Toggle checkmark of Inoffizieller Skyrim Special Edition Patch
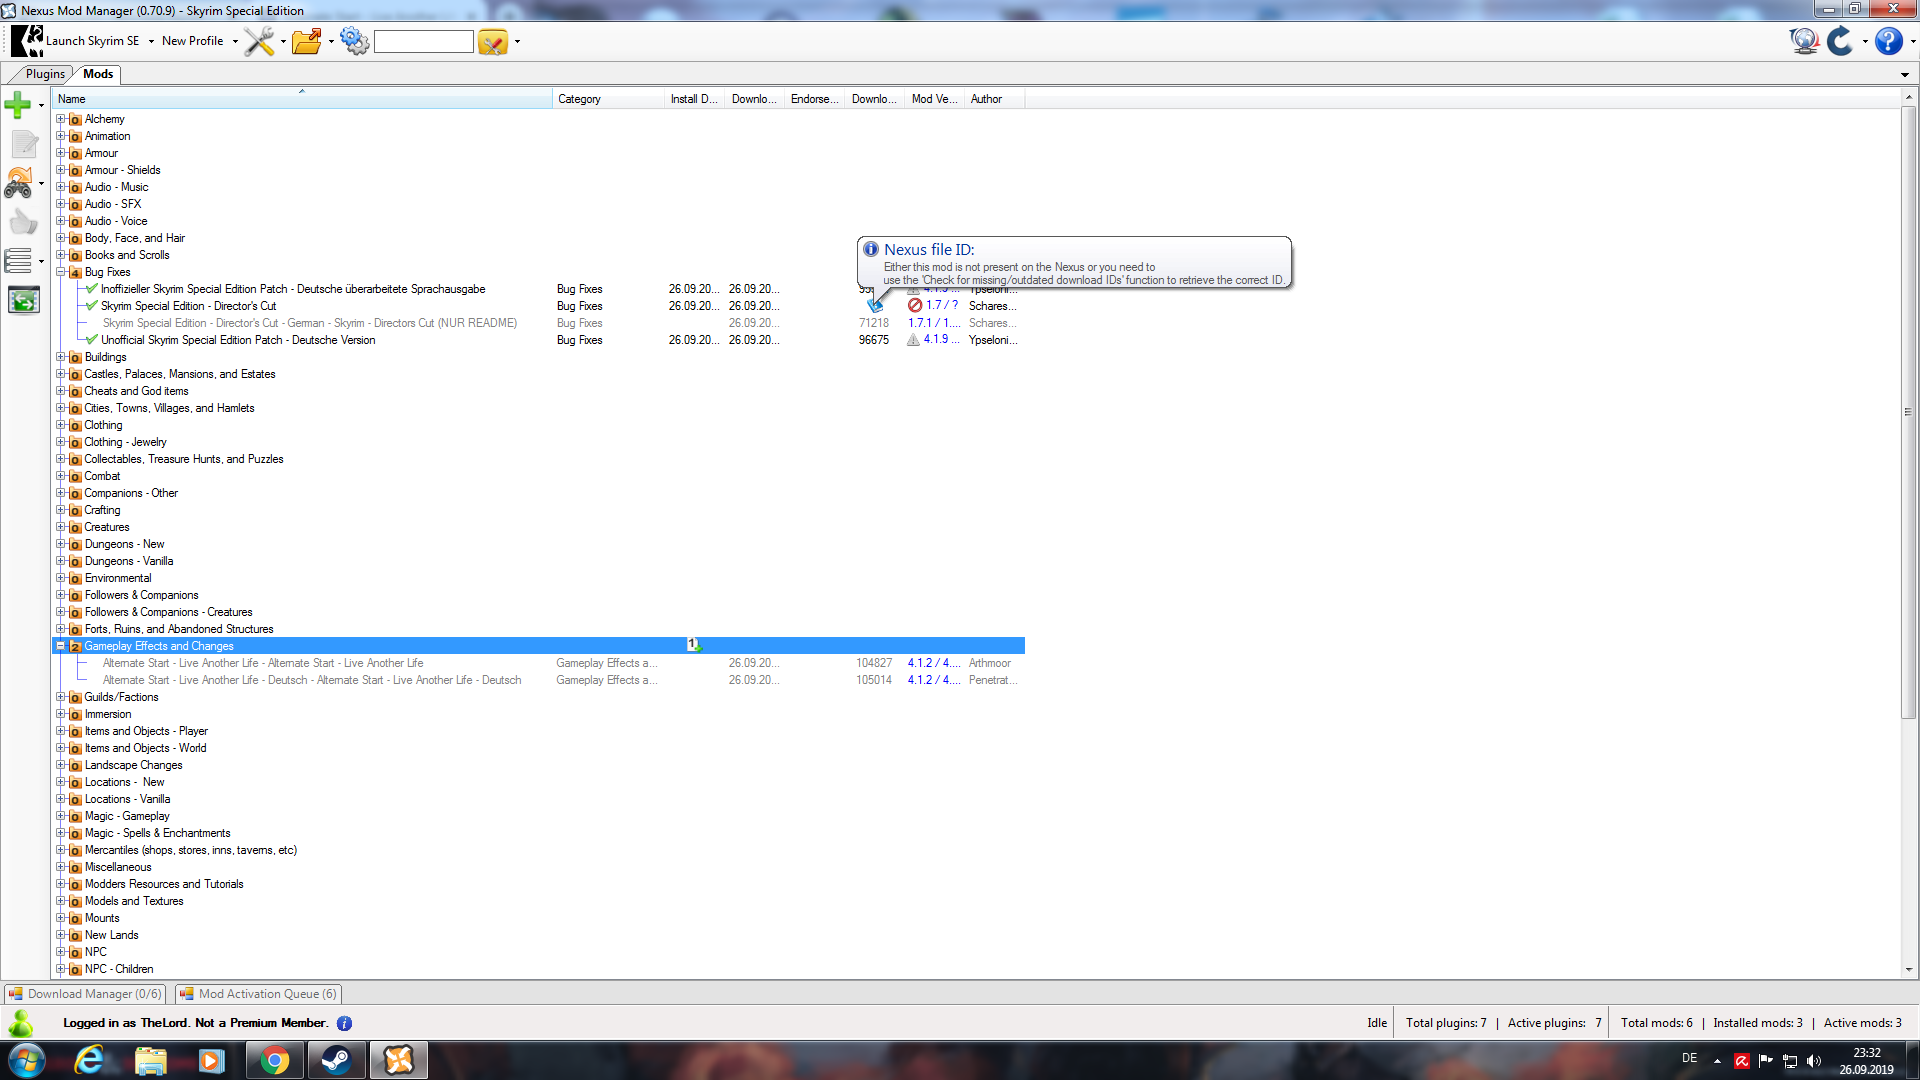 (92, 289)
